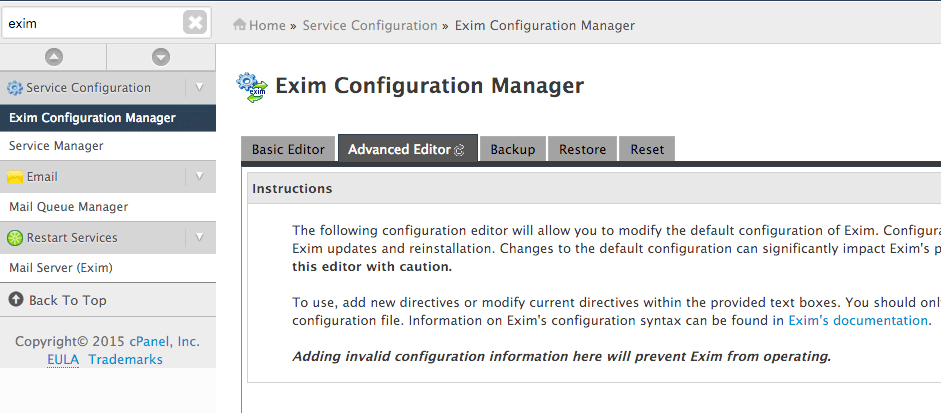
Task: Click the Exim Configuration Manager header icon
Action: coord(252,87)
